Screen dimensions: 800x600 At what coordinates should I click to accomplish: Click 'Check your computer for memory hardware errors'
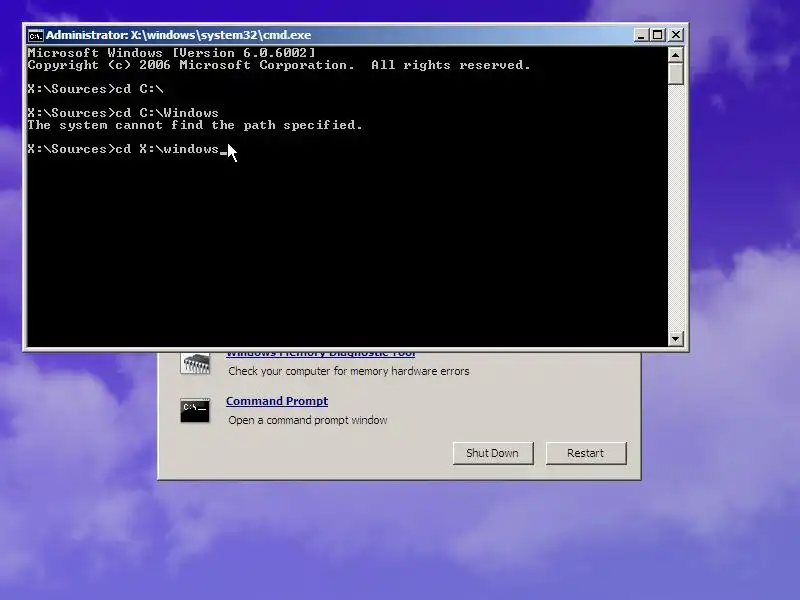click(x=348, y=371)
